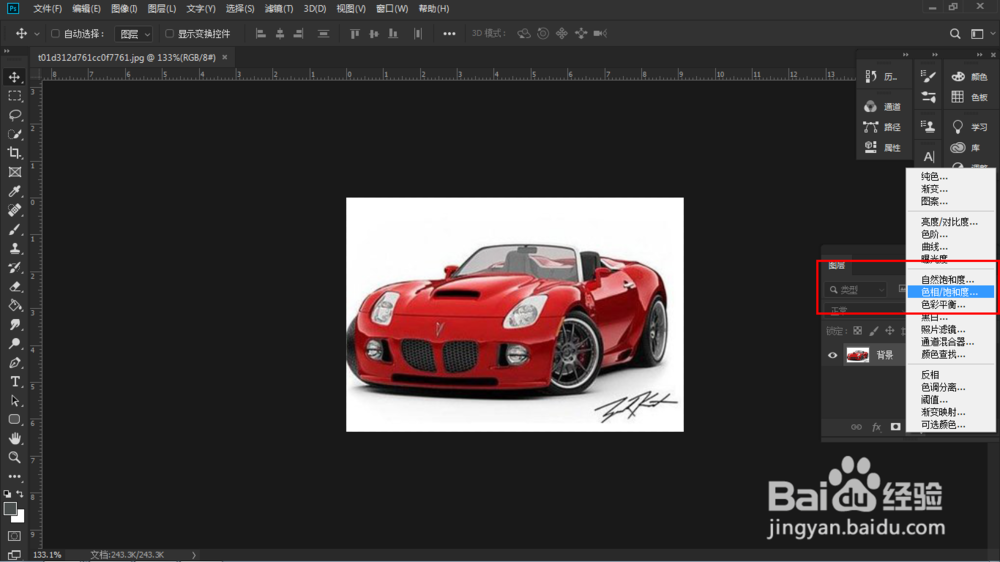
Task: Select the Healing Brush tool
Action: pyautogui.click(x=14, y=211)
